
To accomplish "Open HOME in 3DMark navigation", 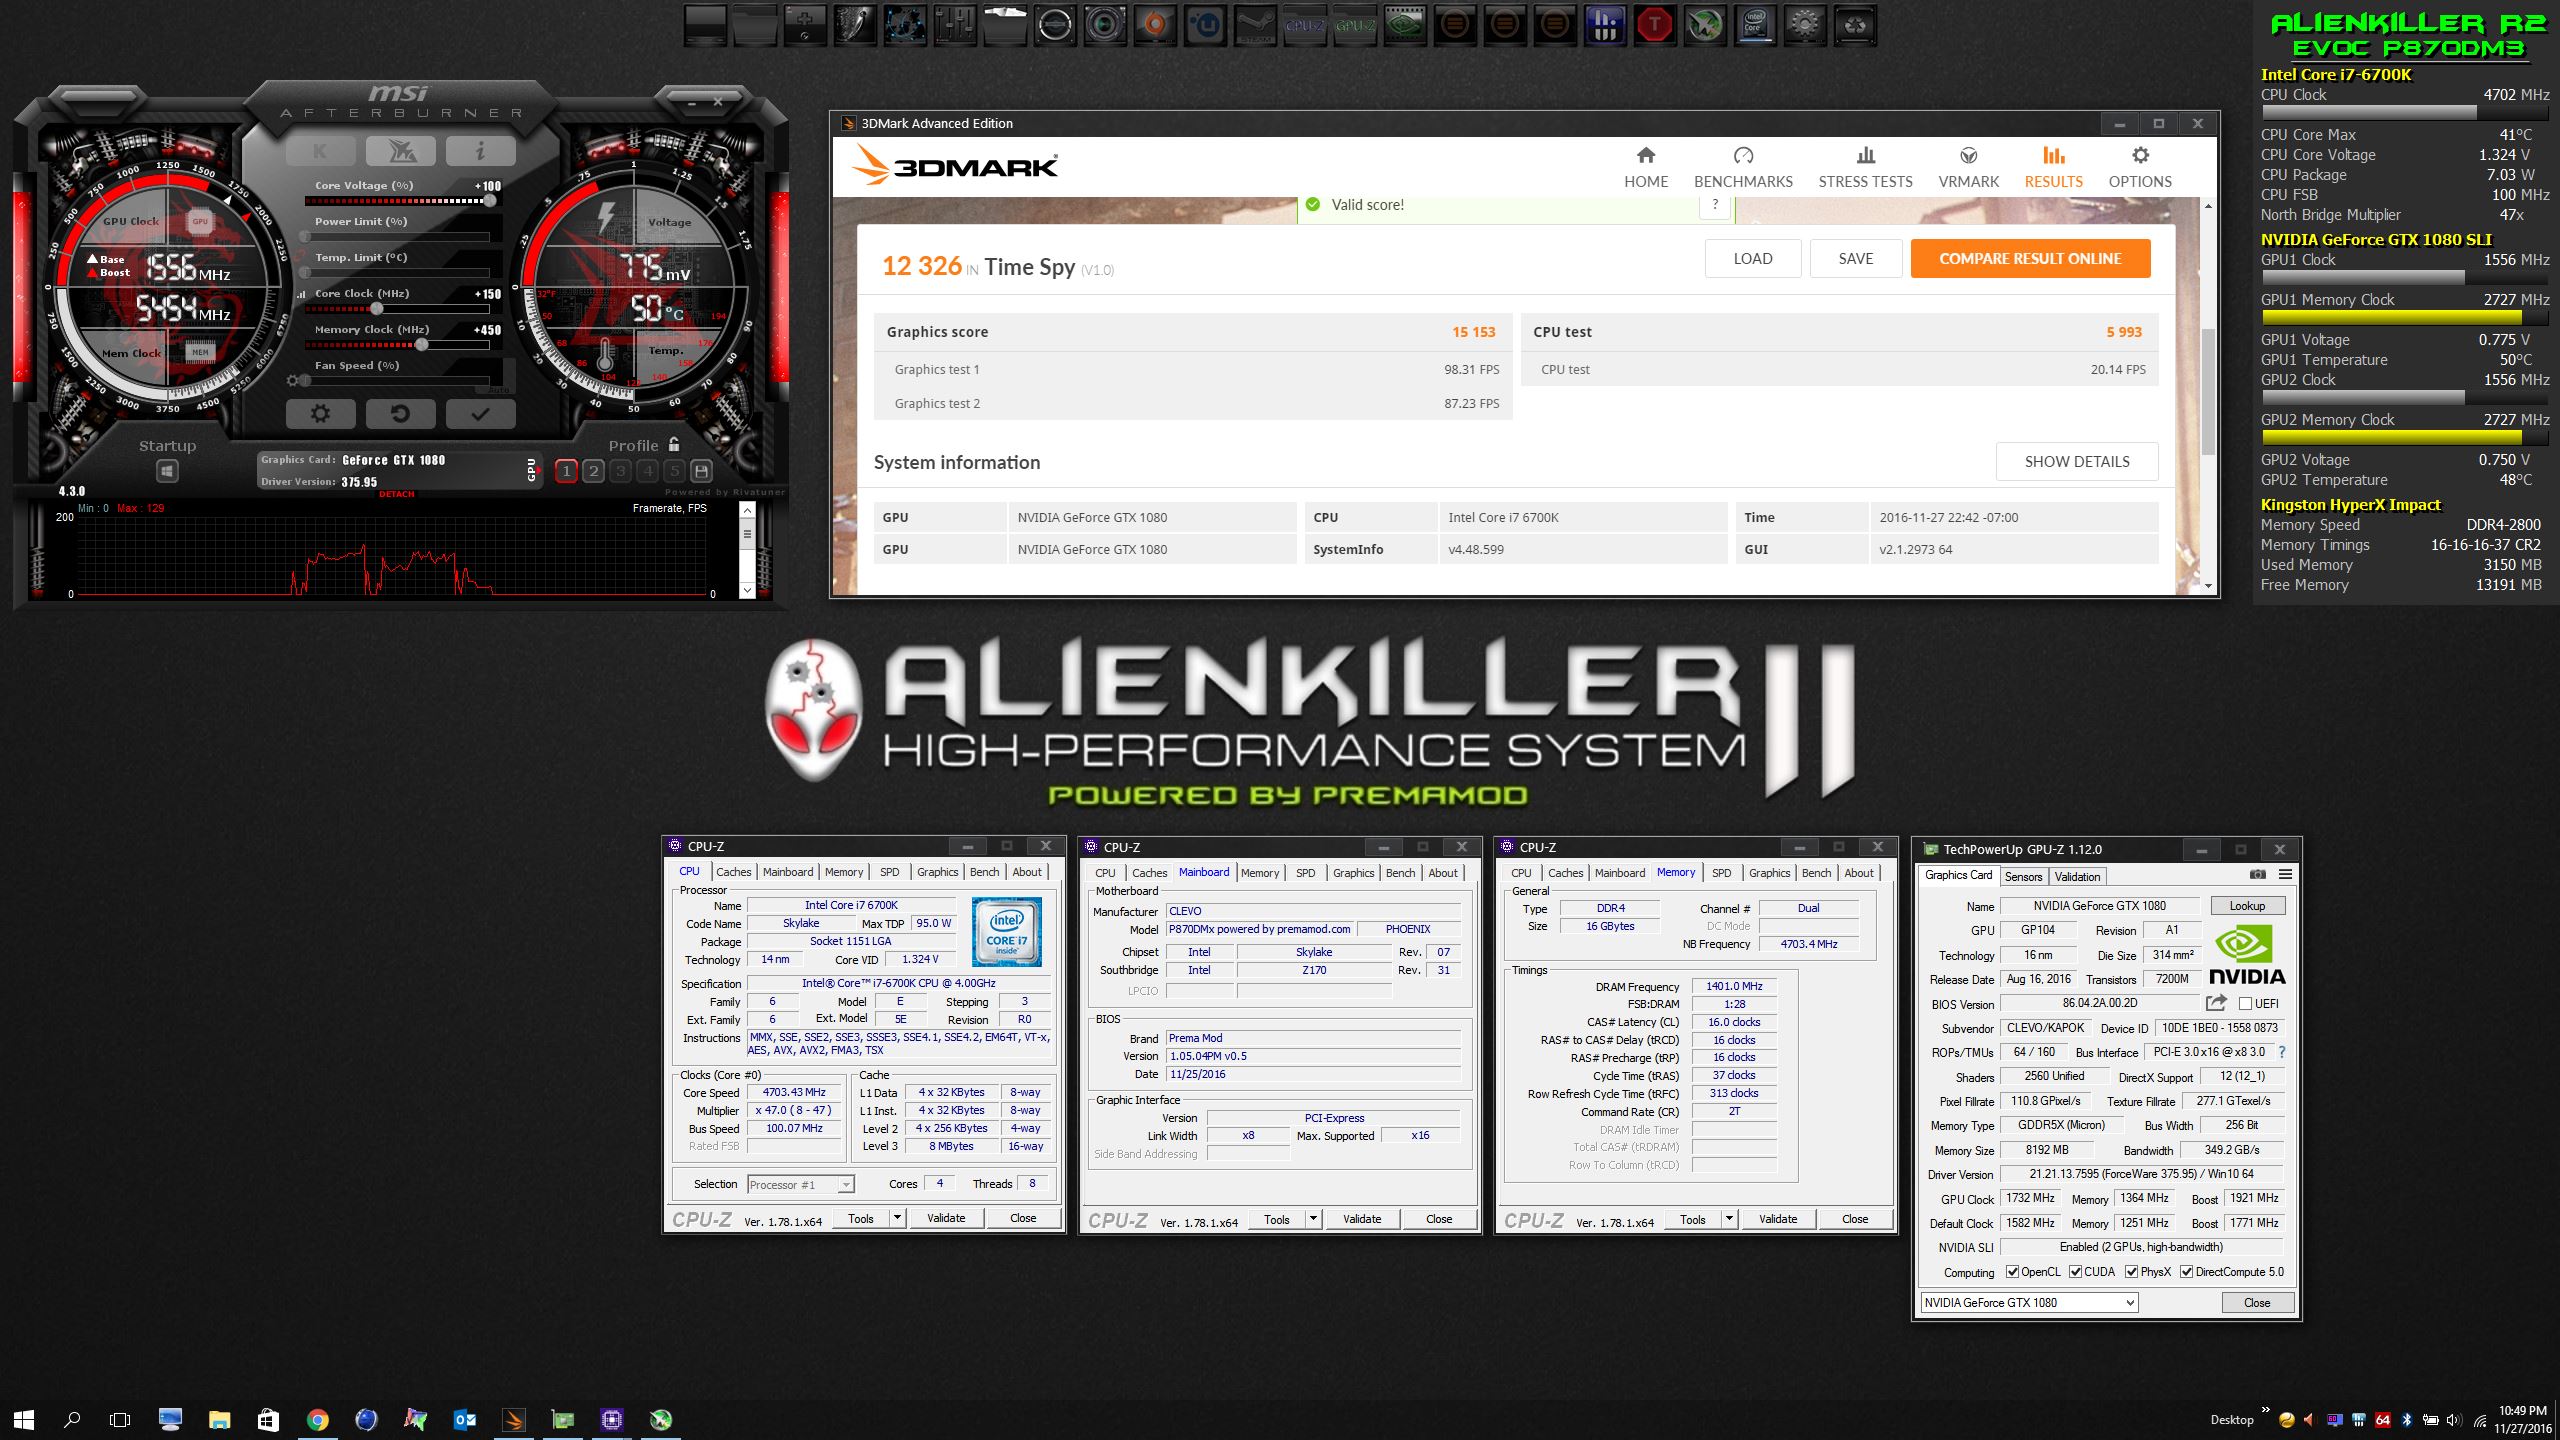I will pos(1646,167).
